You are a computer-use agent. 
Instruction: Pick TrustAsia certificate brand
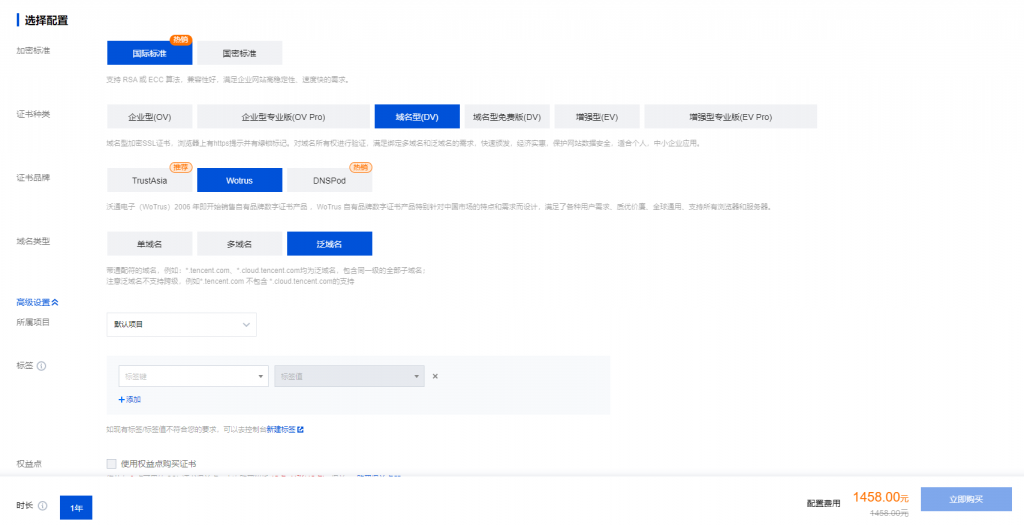150,180
